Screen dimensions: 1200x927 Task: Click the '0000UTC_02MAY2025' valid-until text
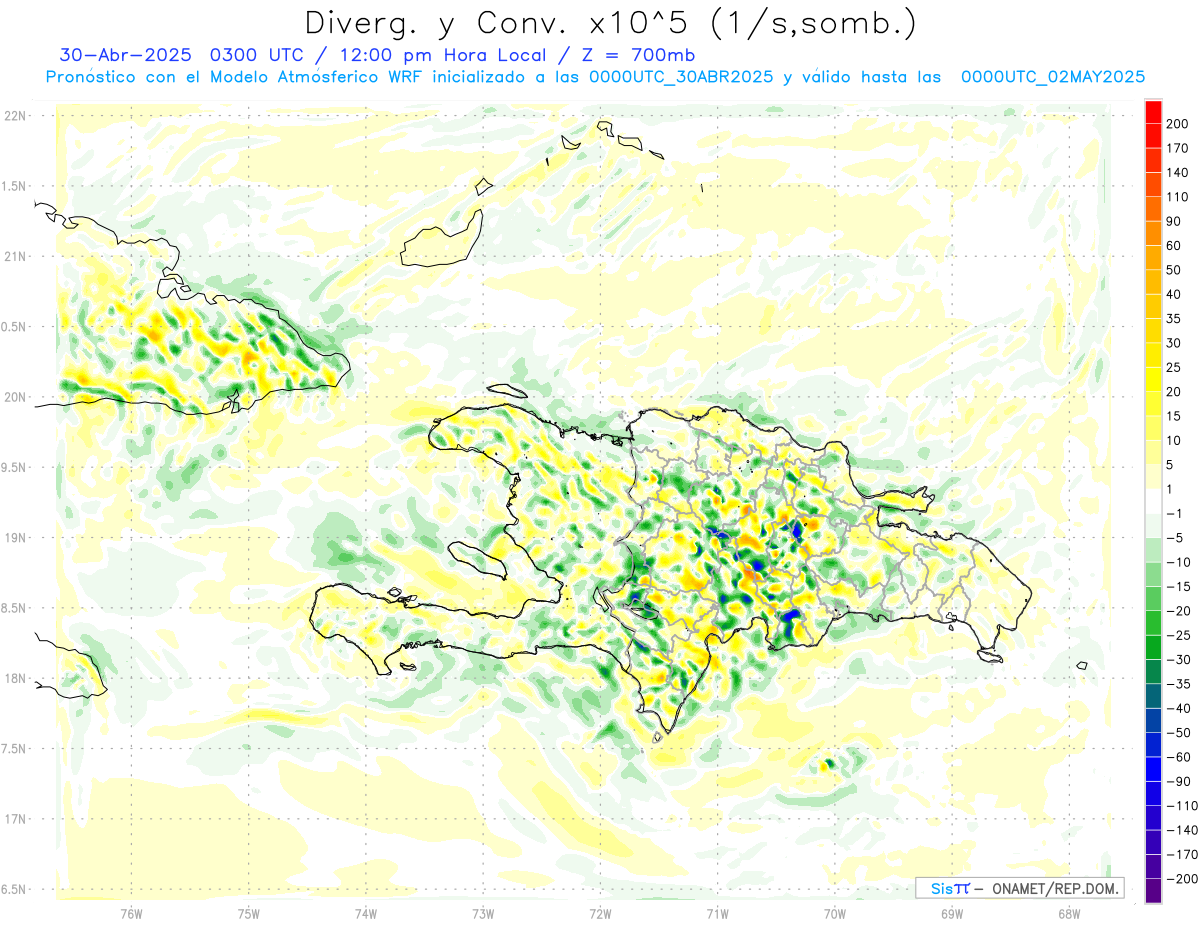pyautogui.click(x=1053, y=77)
